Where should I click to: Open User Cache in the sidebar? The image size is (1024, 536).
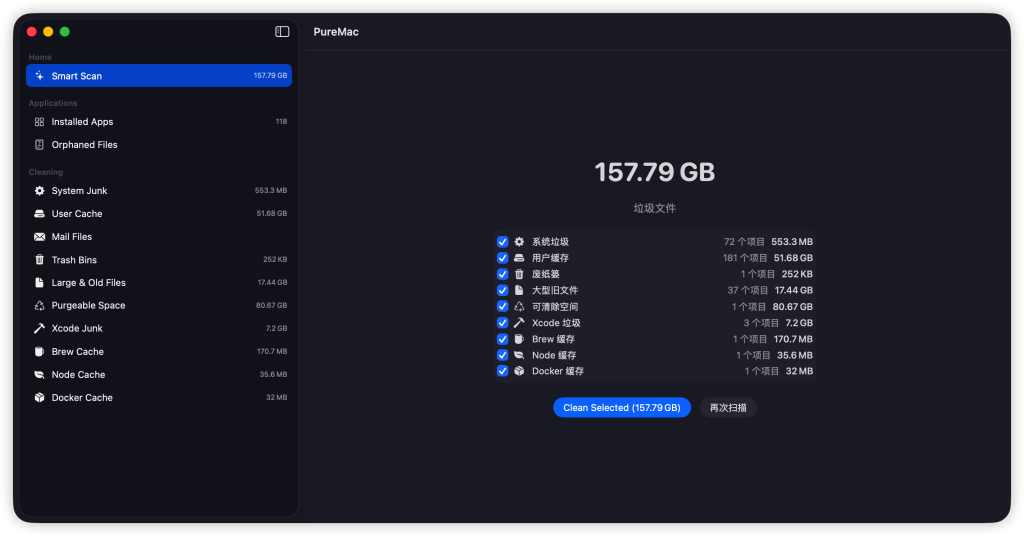(x=77, y=214)
